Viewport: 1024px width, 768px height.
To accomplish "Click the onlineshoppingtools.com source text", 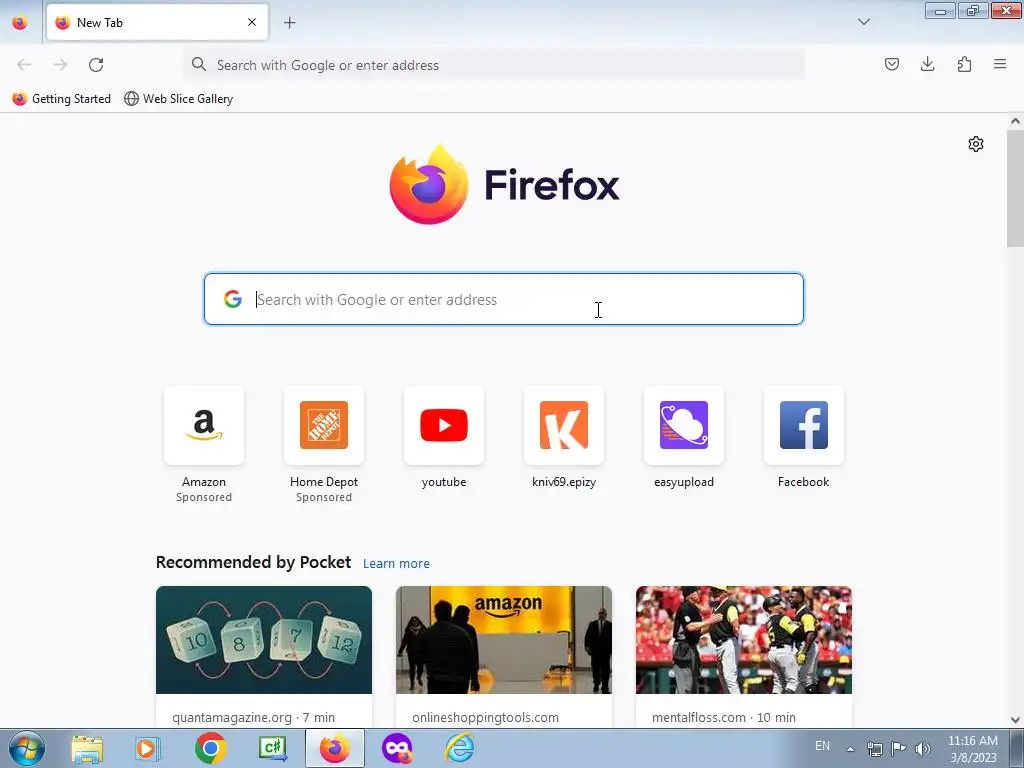I will [x=485, y=717].
